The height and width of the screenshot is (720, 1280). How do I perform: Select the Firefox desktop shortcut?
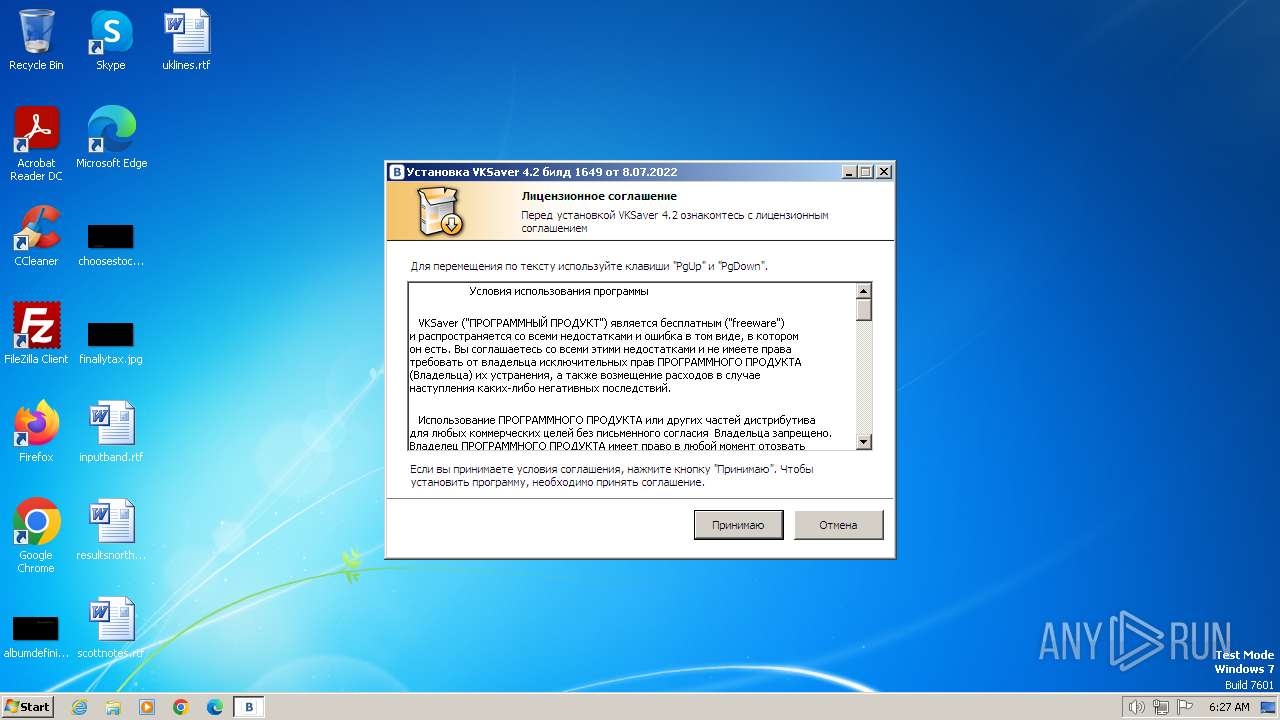pyautogui.click(x=36, y=431)
